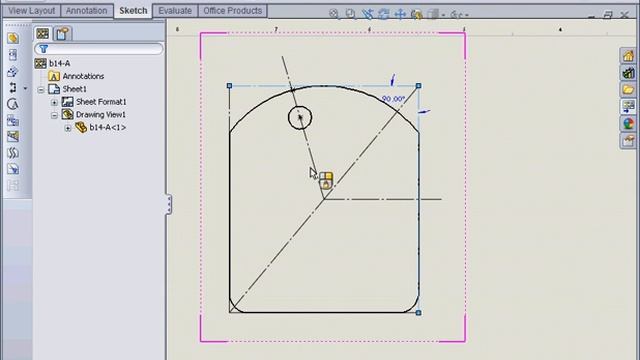Image resolution: width=640 pixels, height=360 pixels.
Task: Open the Appearances color ball icon
Action: click(628, 123)
